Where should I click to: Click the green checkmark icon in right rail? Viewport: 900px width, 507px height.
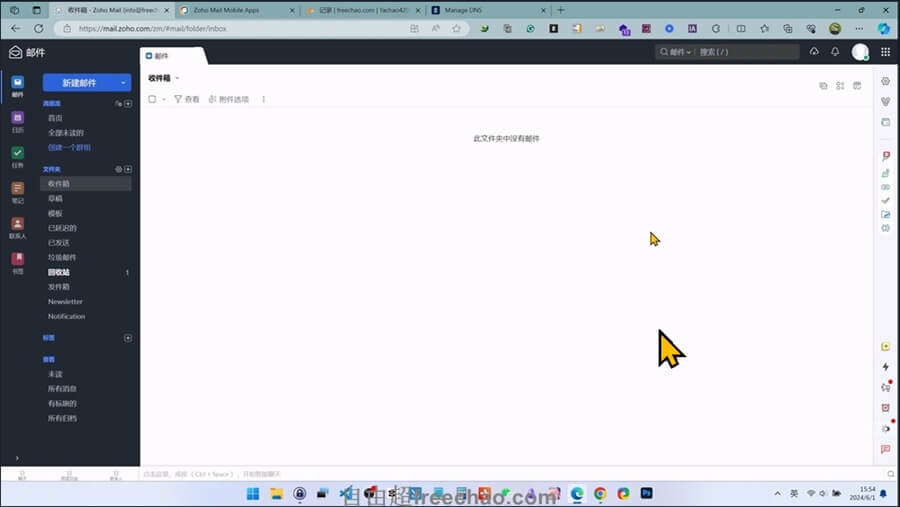886,200
